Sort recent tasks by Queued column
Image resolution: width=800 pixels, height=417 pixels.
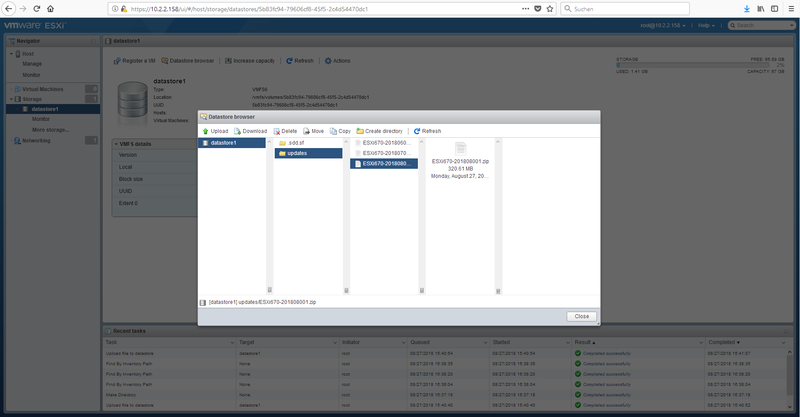(x=420, y=342)
